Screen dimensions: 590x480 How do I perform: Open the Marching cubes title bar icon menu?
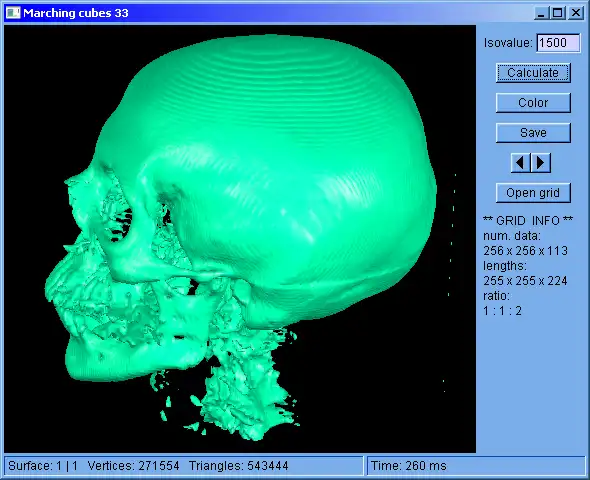coord(13,13)
